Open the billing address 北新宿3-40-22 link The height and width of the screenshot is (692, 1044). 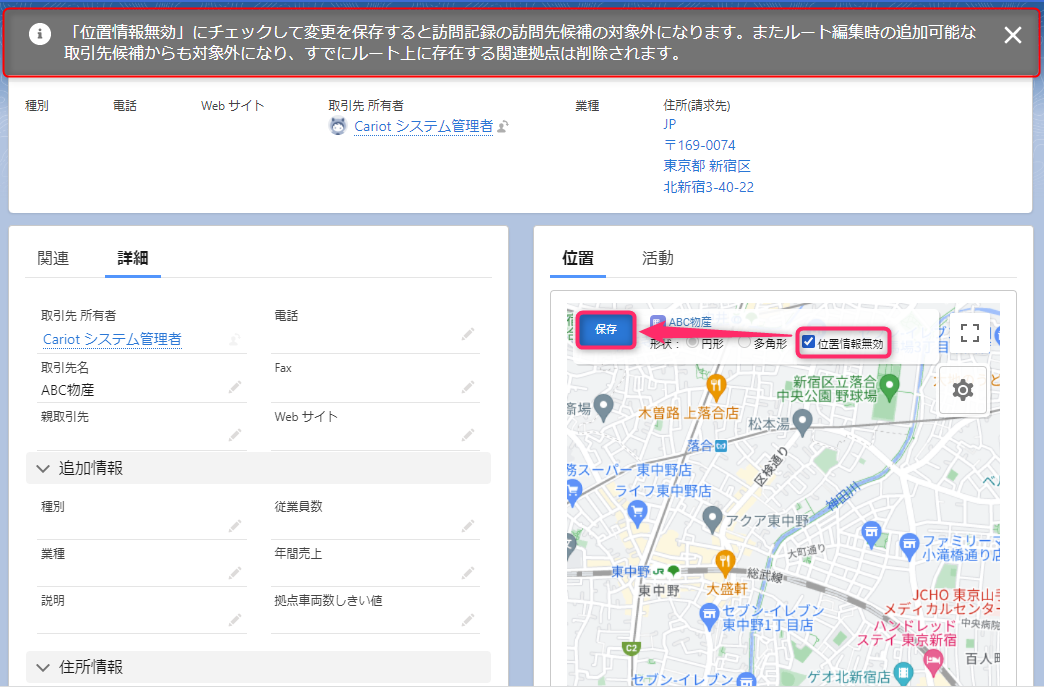click(708, 187)
